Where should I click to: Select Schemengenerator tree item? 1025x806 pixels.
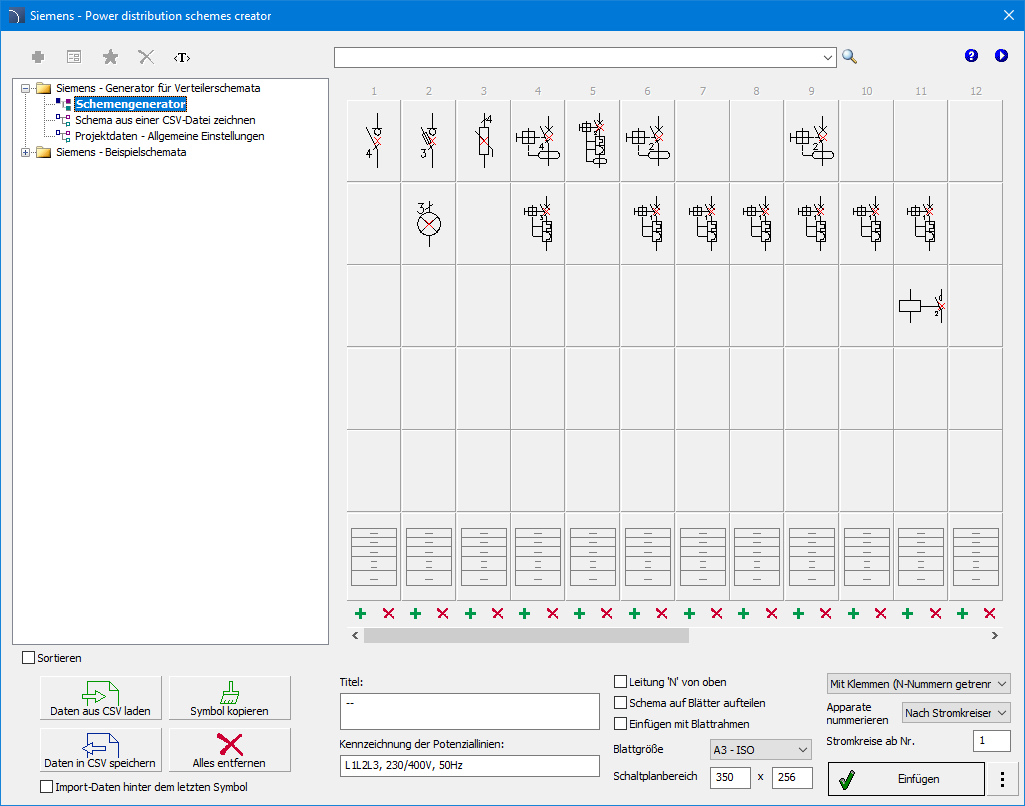click(130, 104)
